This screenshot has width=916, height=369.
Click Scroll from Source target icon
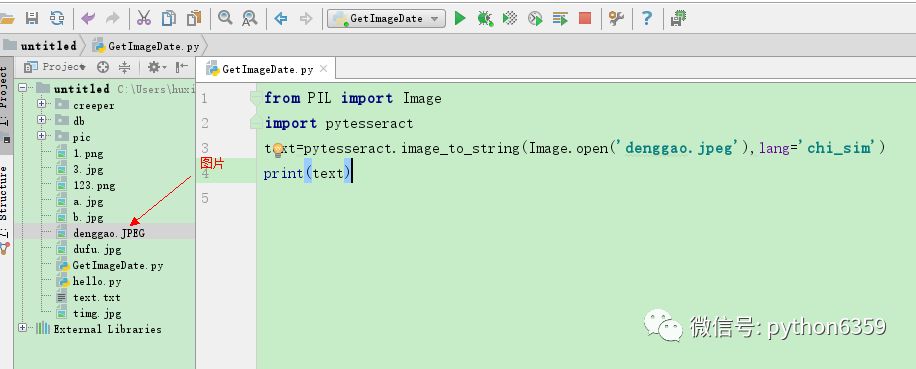point(103,67)
